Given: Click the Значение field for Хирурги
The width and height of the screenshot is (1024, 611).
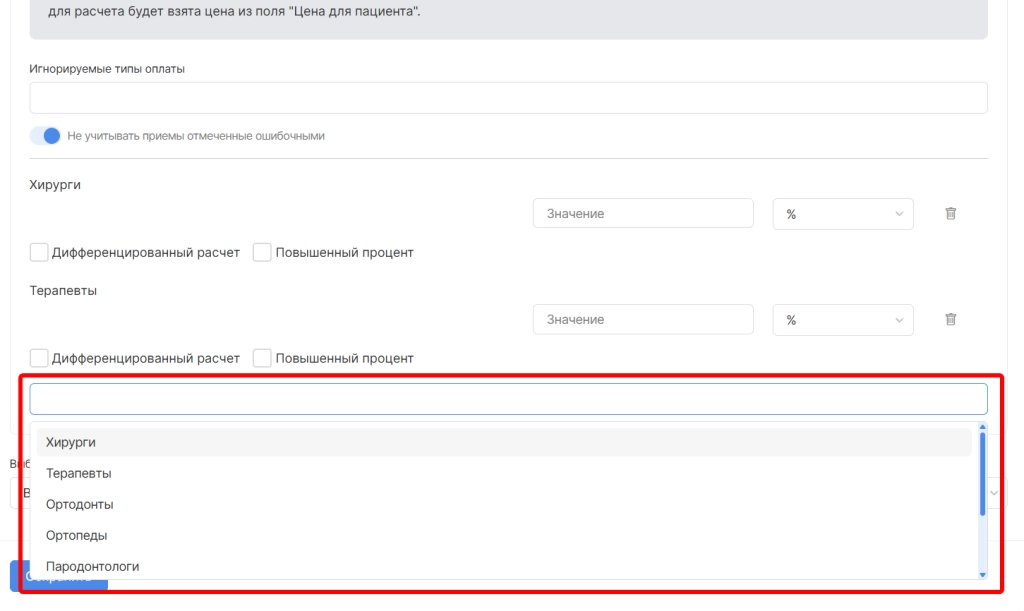Looking at the screenshot, I should (x=642, y=214).
